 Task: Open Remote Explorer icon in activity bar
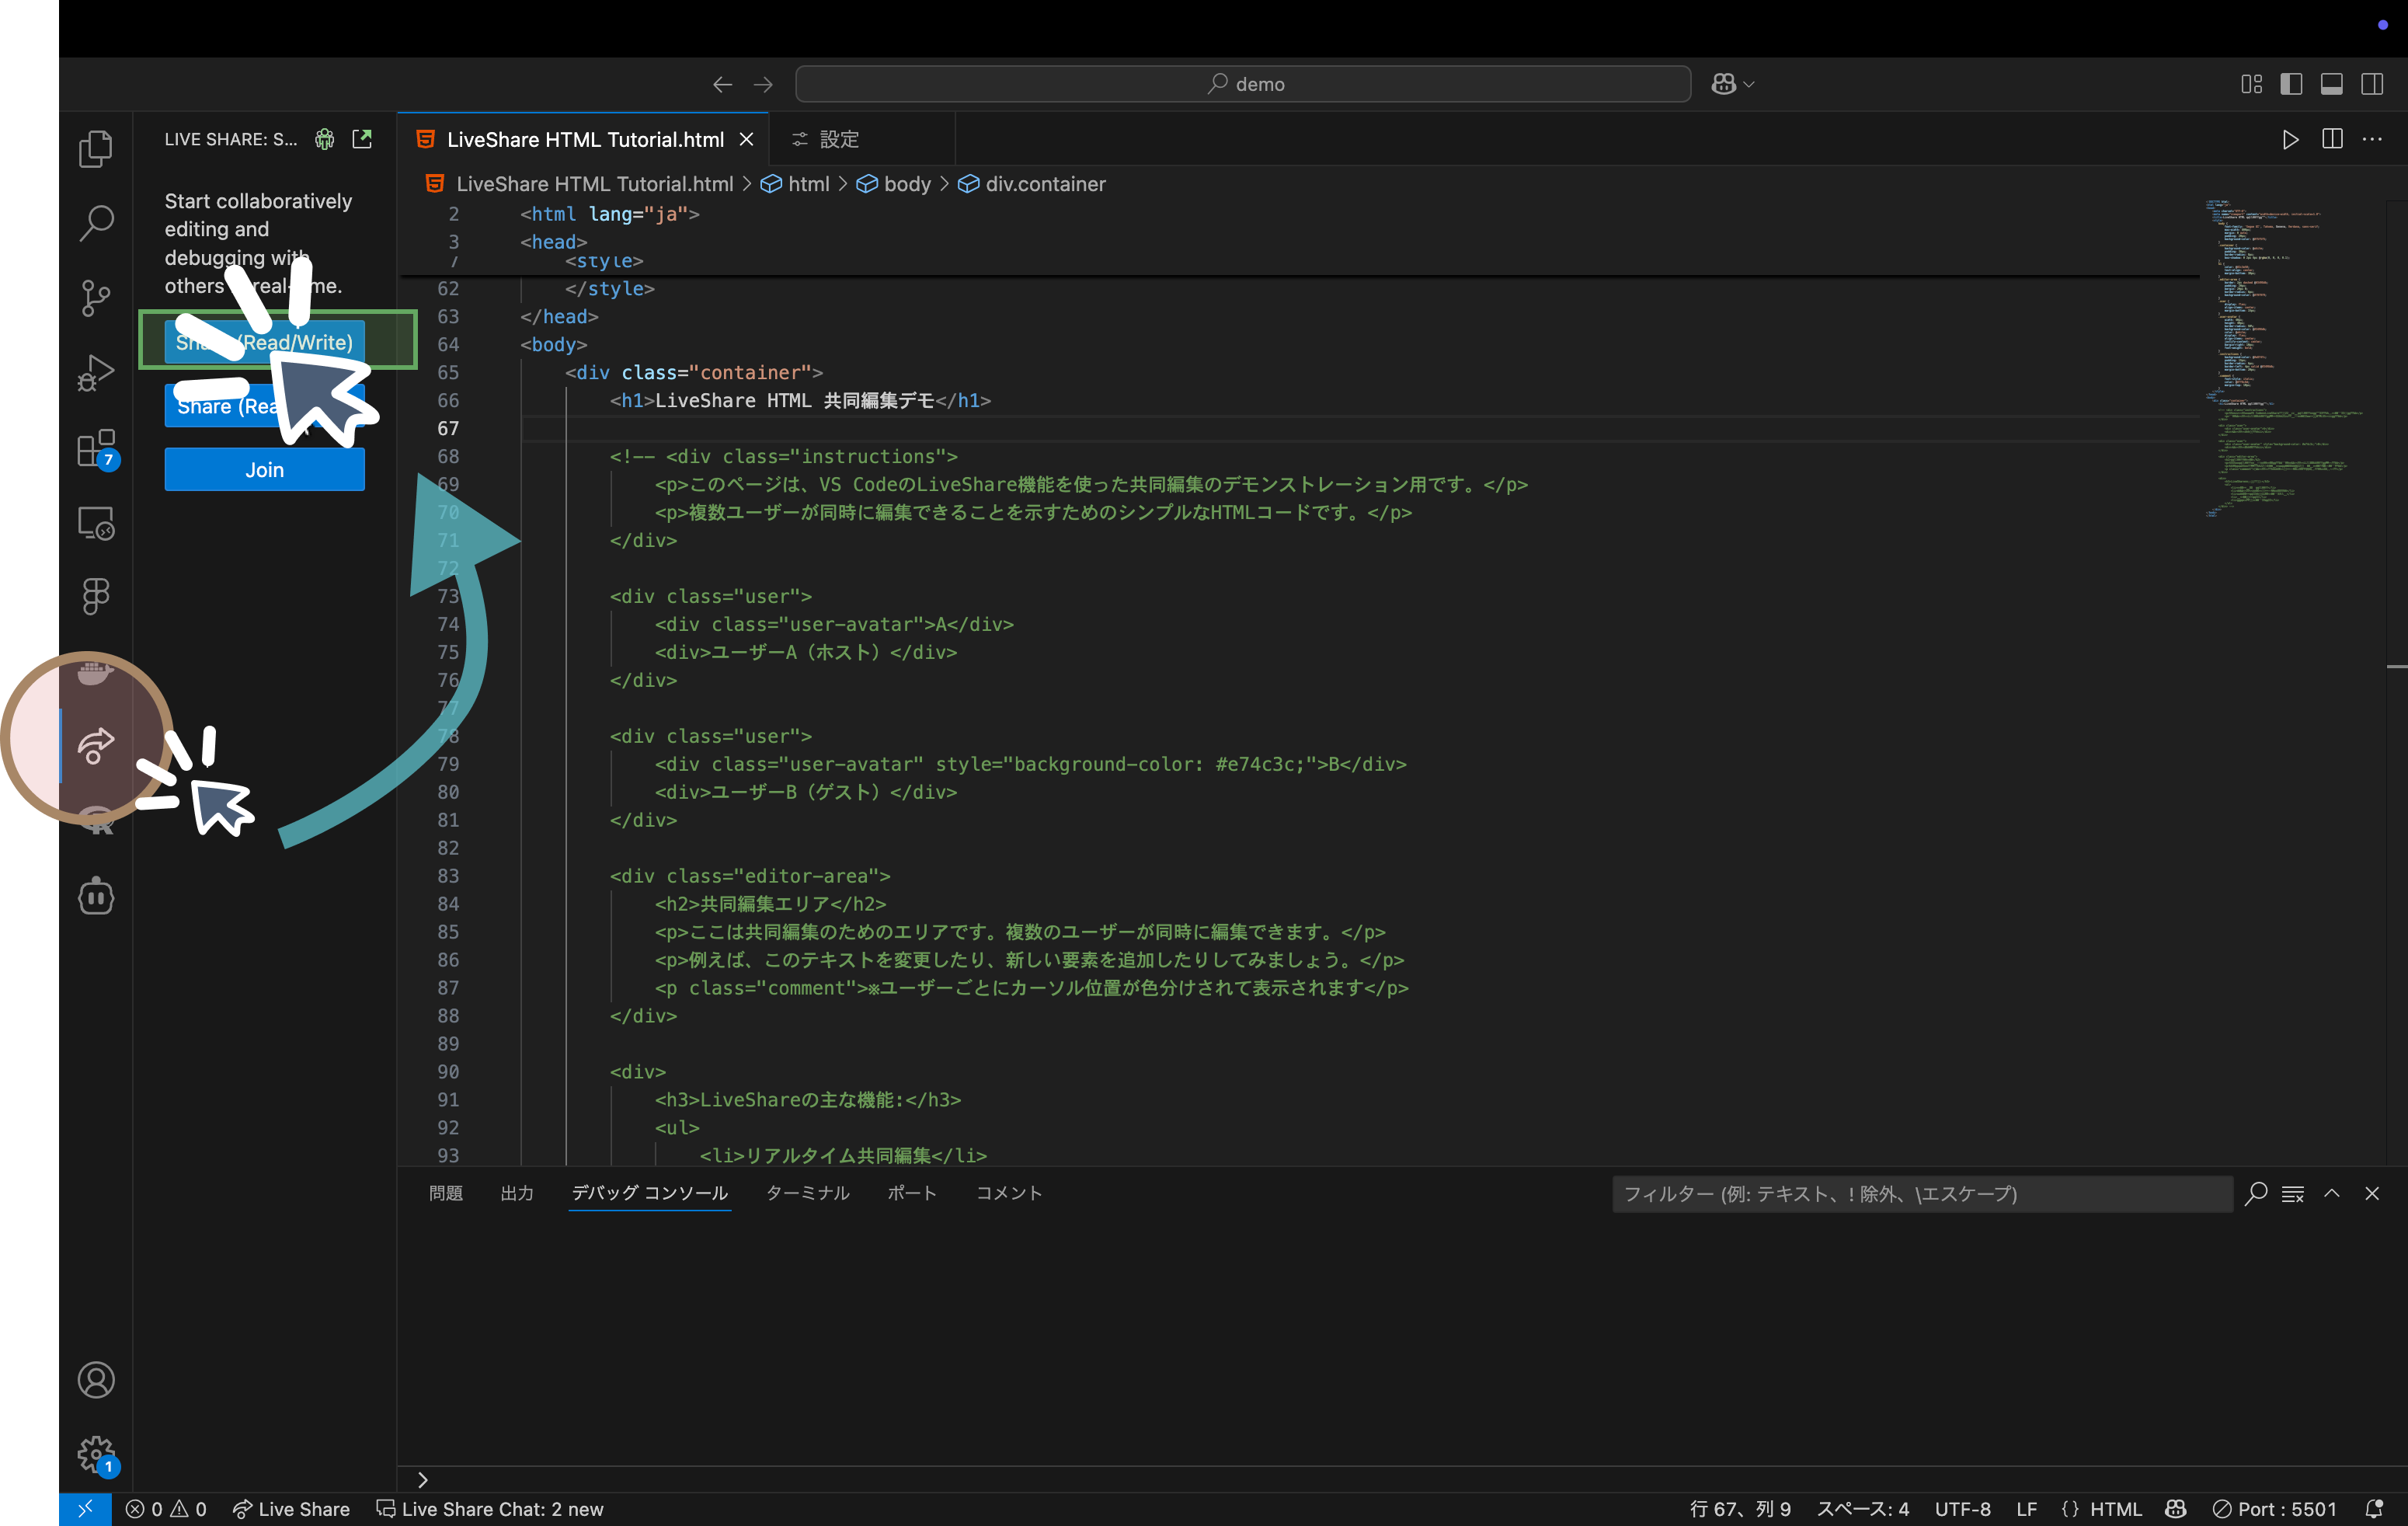point(96,523)
